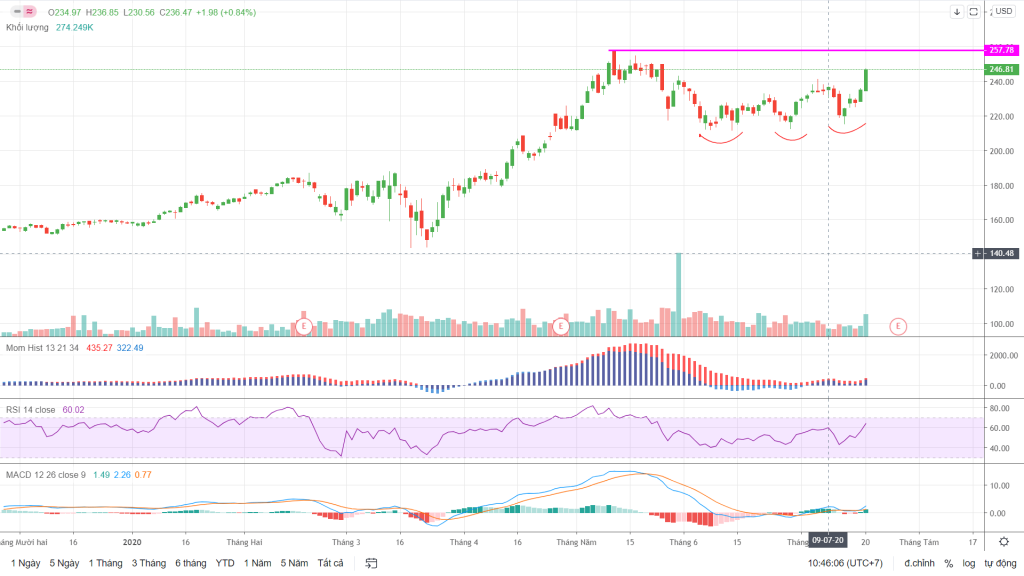The image size is (1024, 576).
Task: Click the first earnings E marker
Action: tap(304, 326)
